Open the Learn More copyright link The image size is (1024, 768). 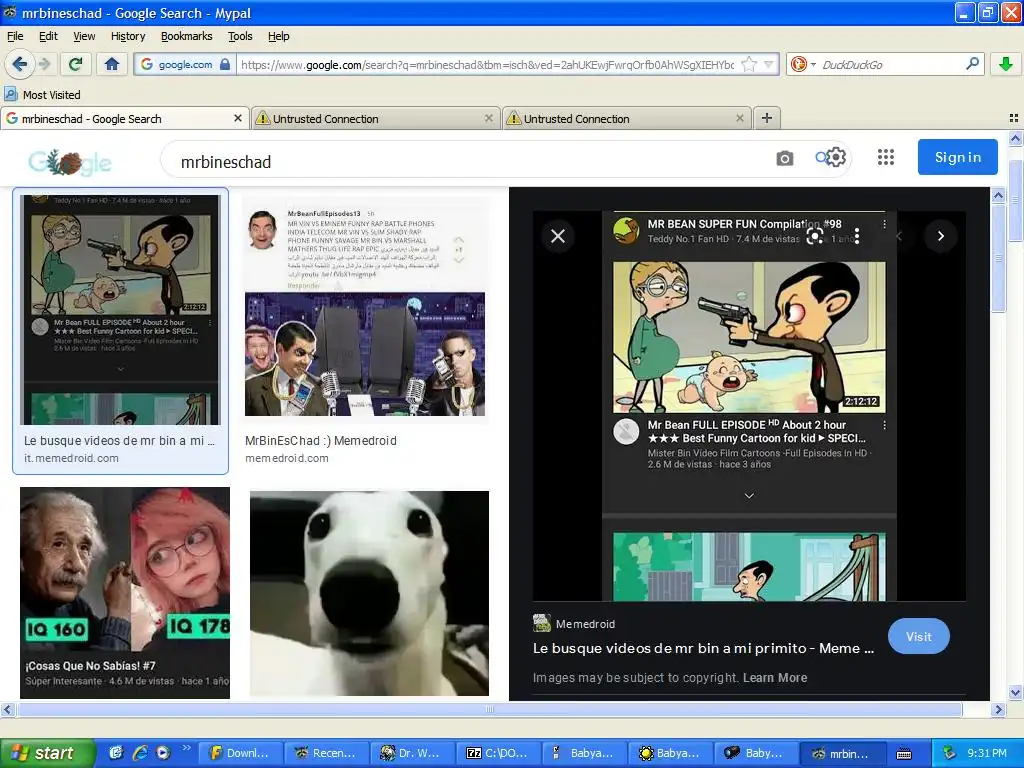pyautogui.click(x=775, y=677)
